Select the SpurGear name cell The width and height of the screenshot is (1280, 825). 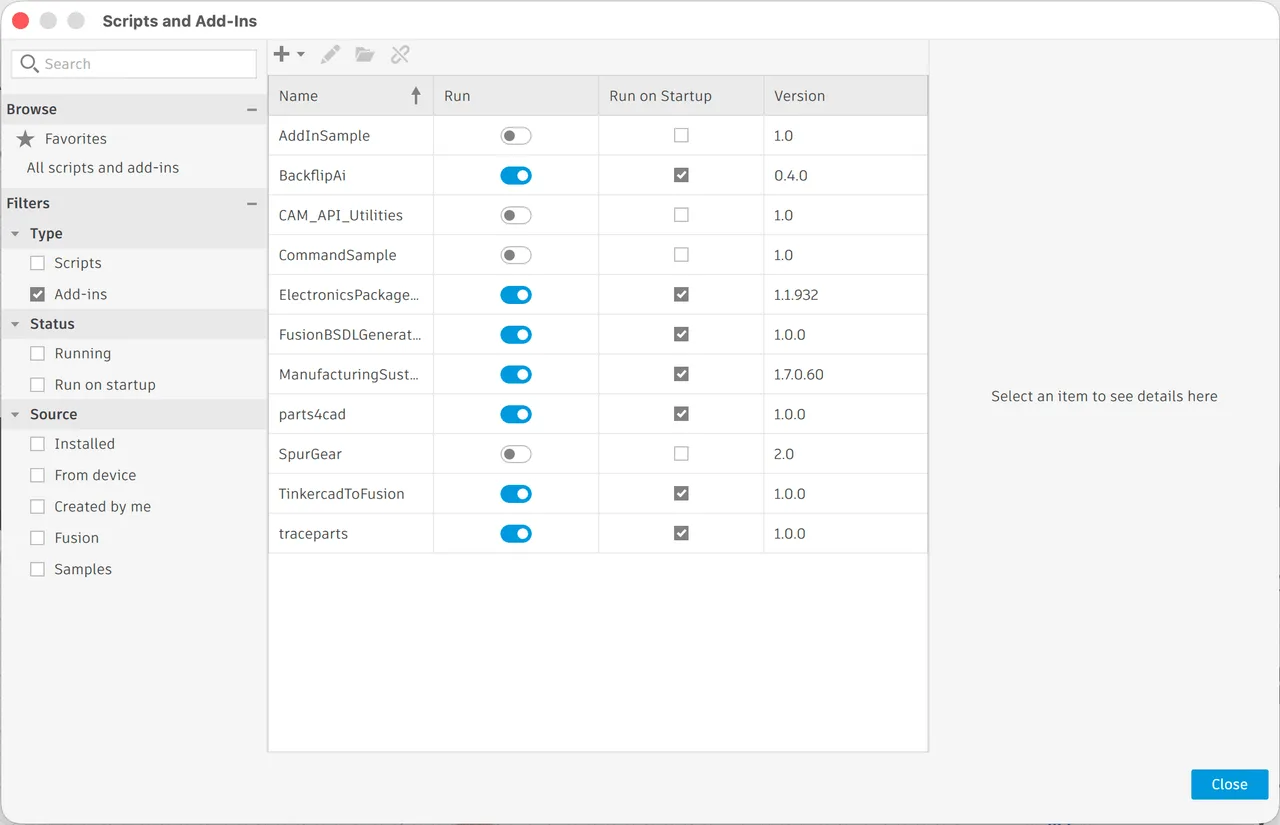pos(351,454)
